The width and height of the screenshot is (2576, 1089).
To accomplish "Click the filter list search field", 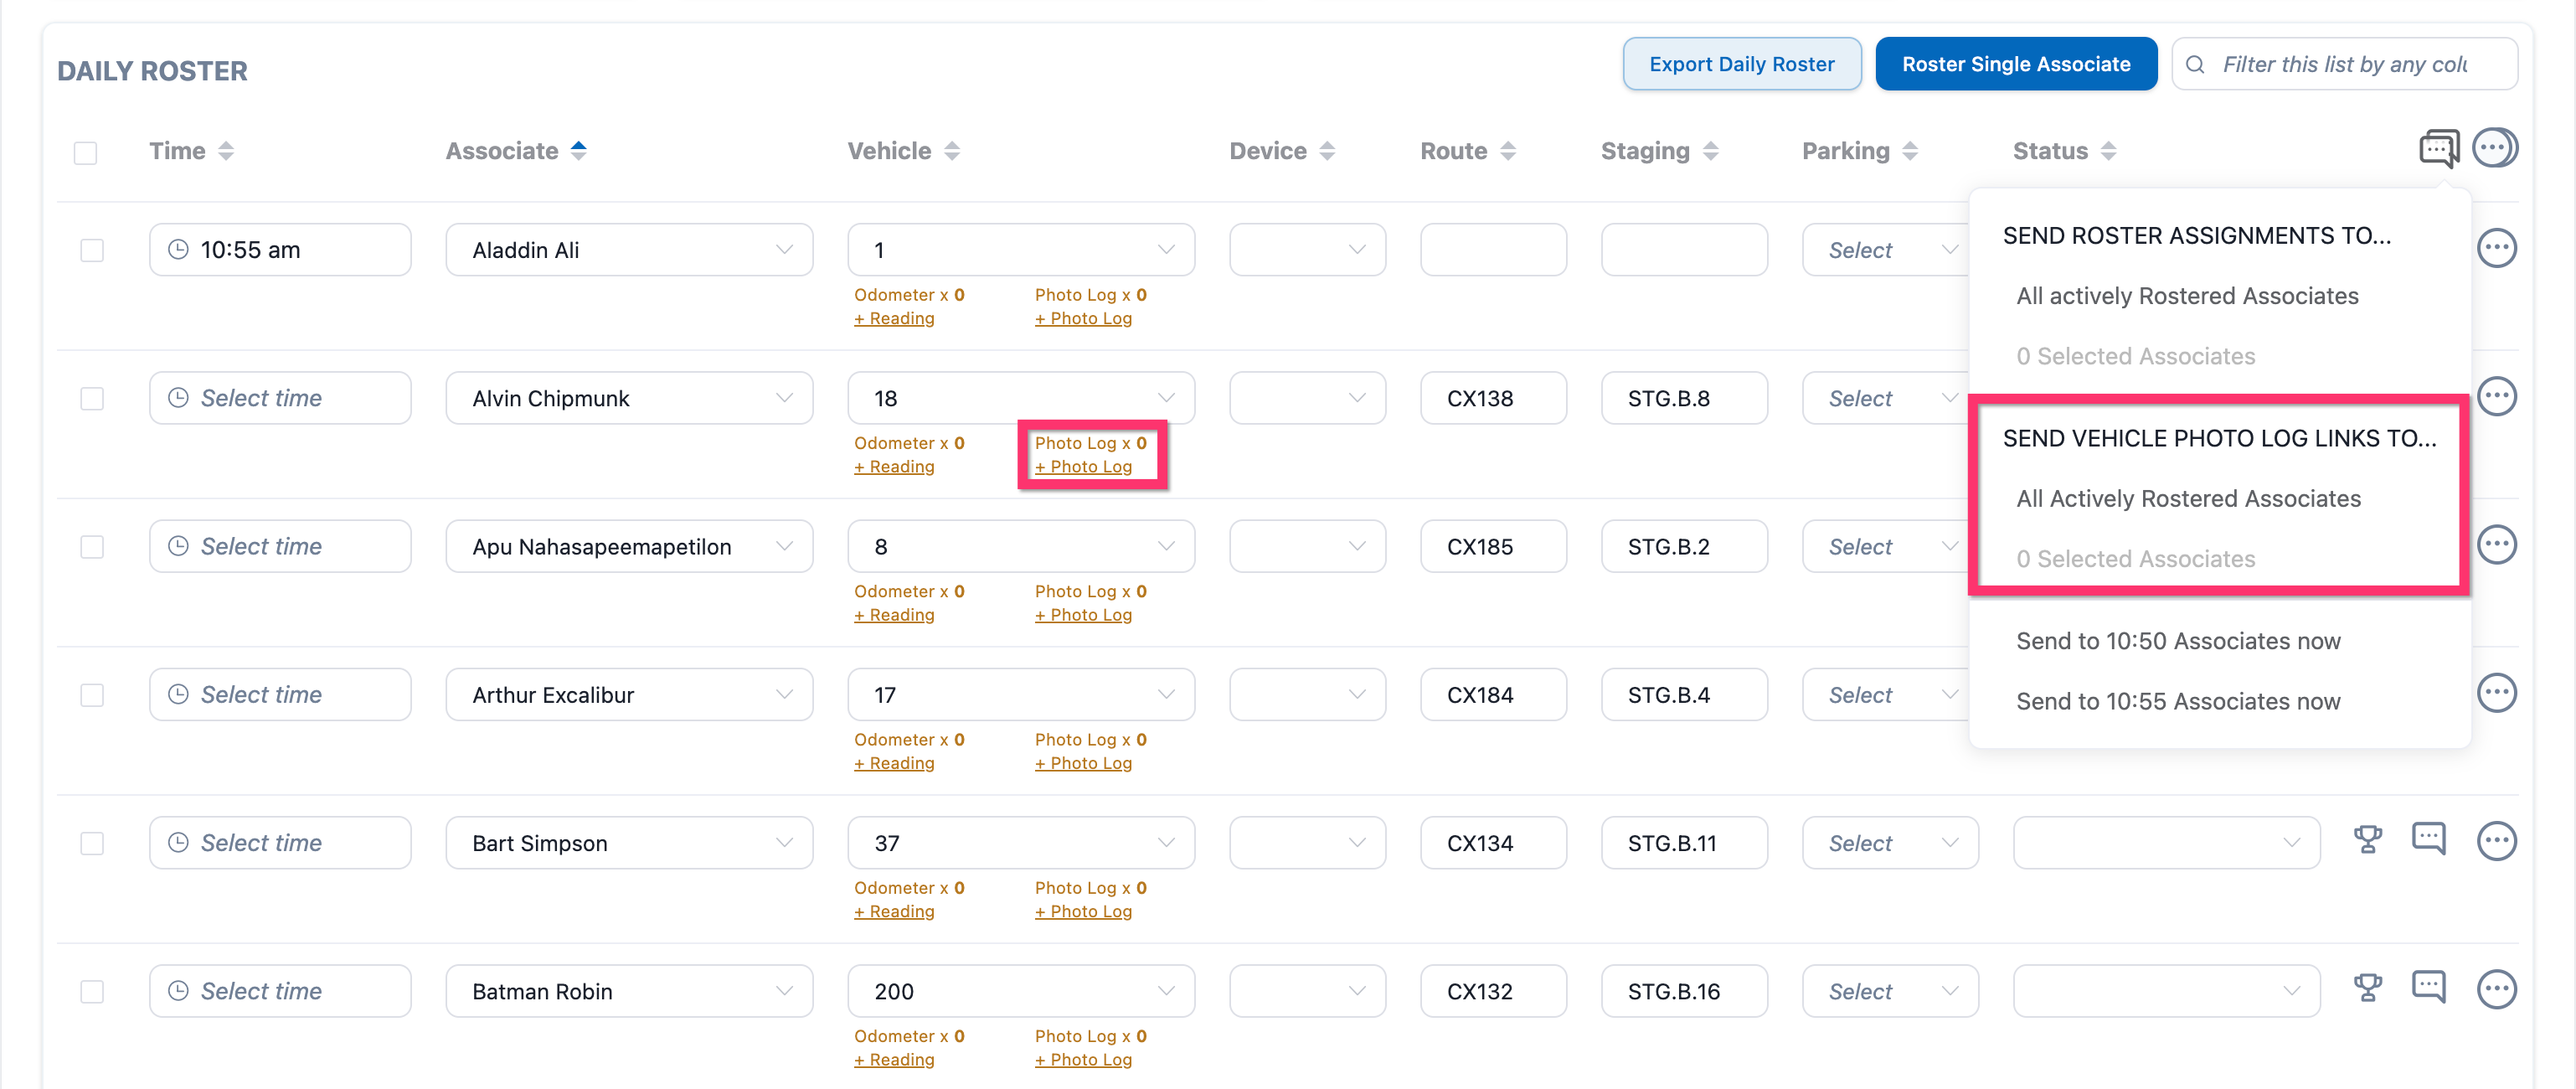I will click(2345, 64).
